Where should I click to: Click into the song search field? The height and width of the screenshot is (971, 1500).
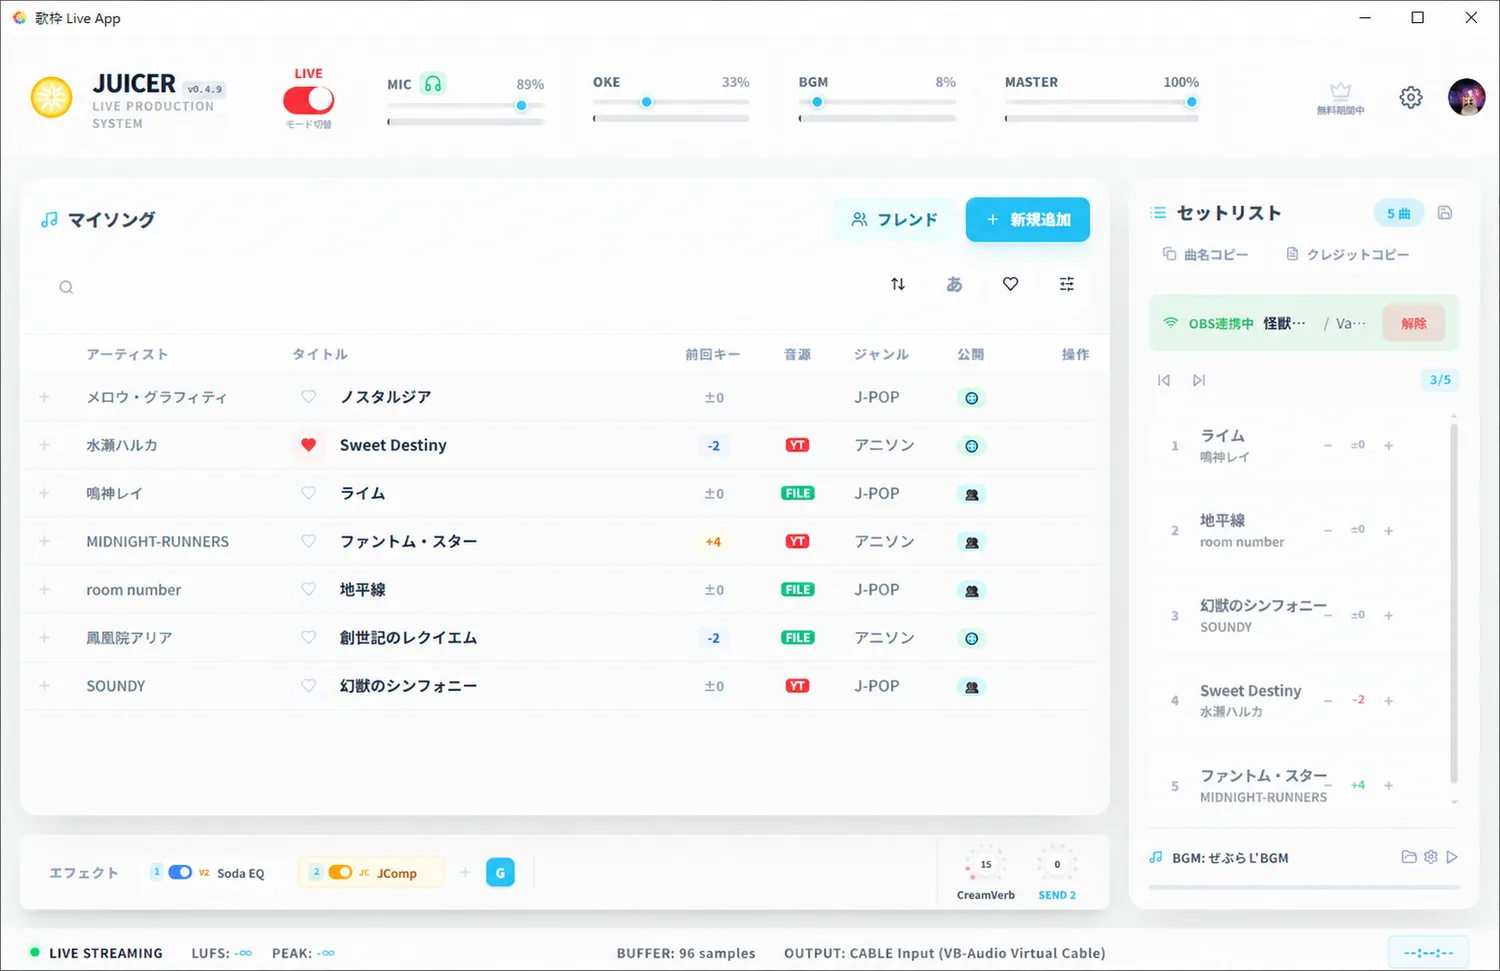[x=450, y=287]
